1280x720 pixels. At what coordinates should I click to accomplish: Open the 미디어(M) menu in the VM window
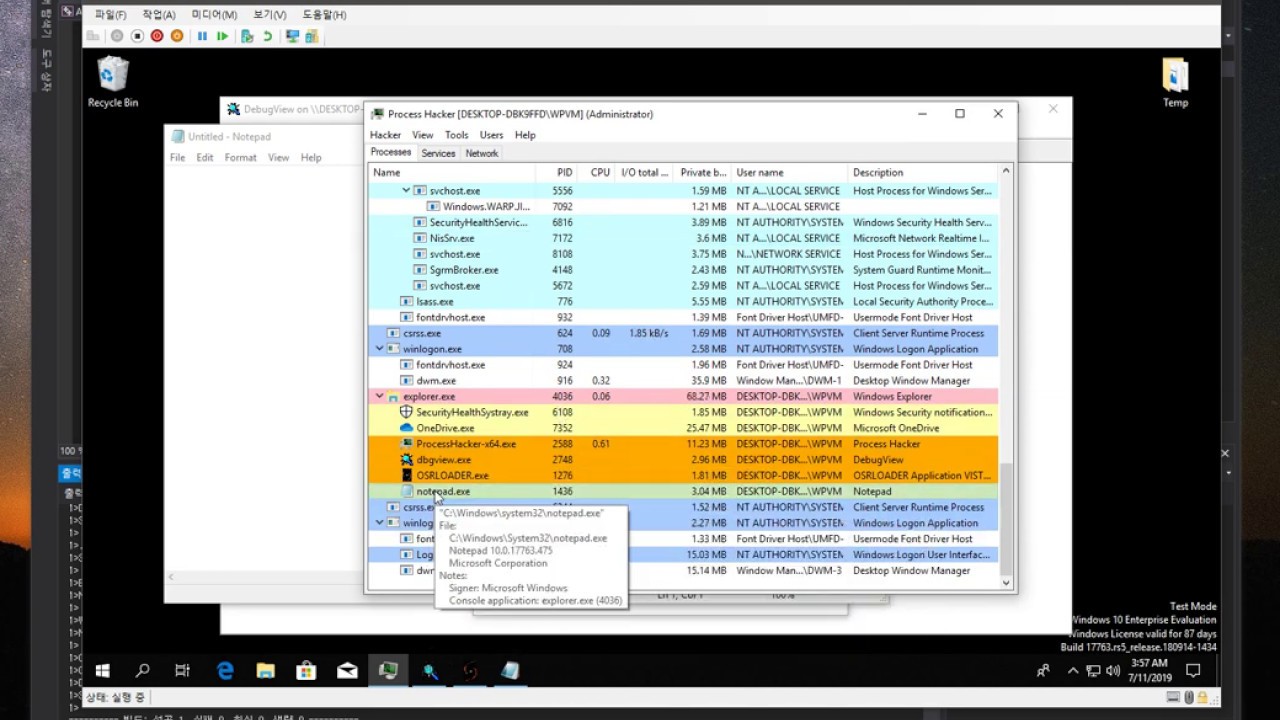pyautogui.click(x=214, y=15)
